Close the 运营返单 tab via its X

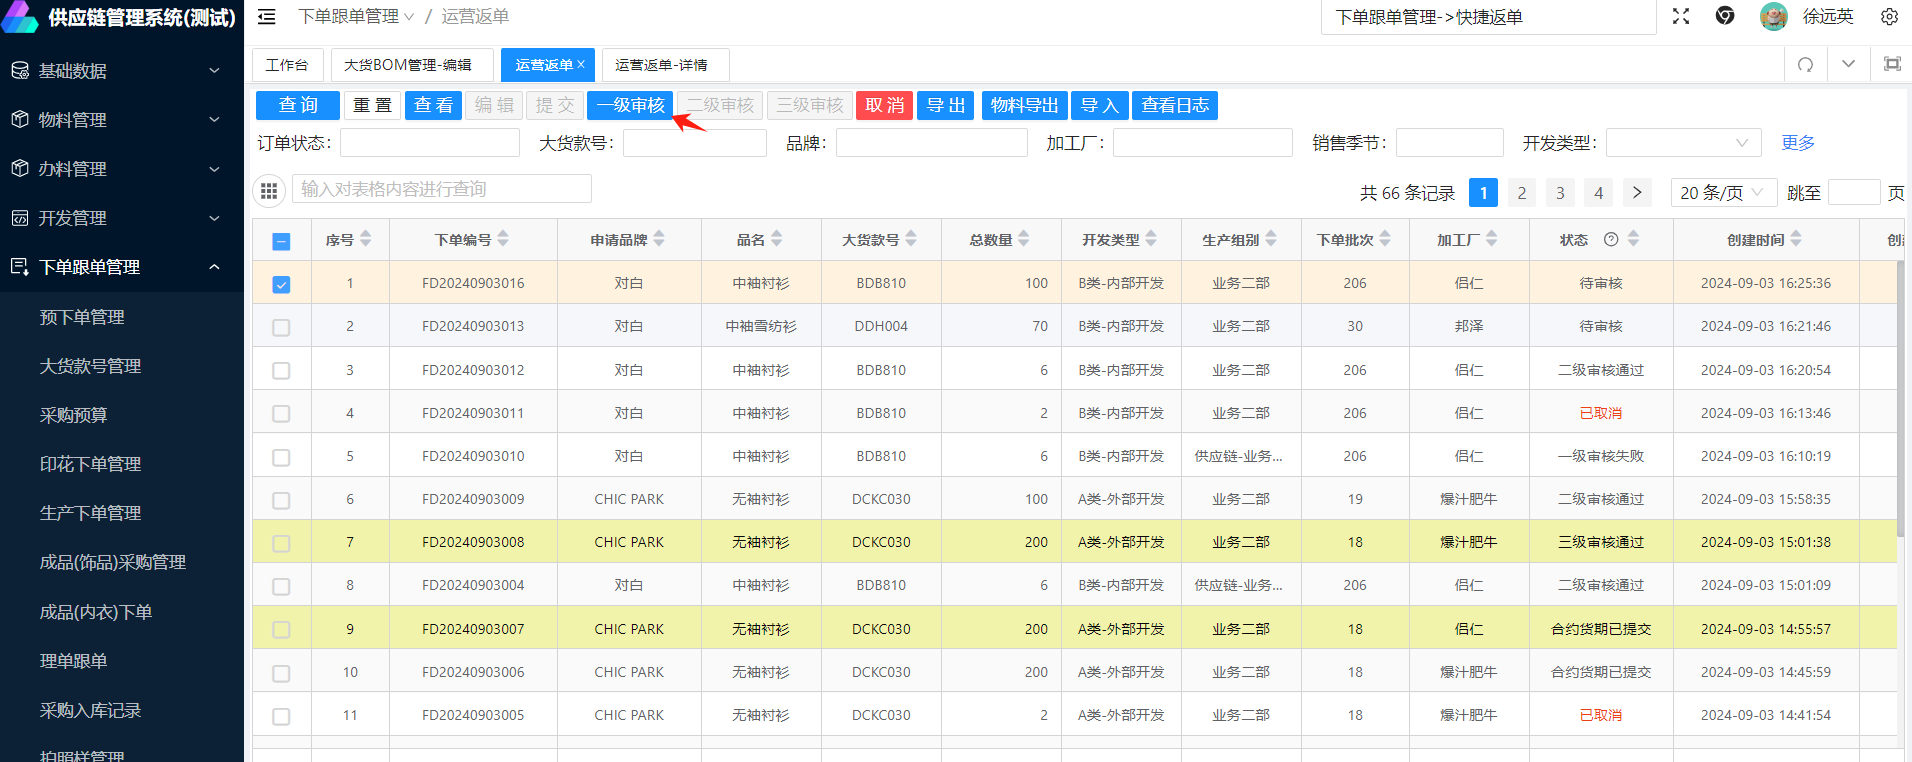coord(581,64)
